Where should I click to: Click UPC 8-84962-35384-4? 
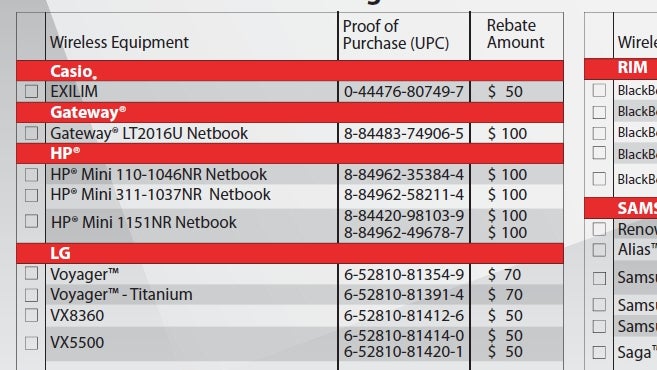click(404, 175)
